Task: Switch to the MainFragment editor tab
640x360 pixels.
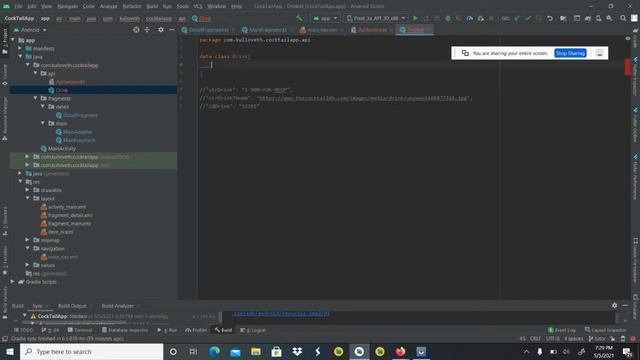Action: (x=267, y=30)
